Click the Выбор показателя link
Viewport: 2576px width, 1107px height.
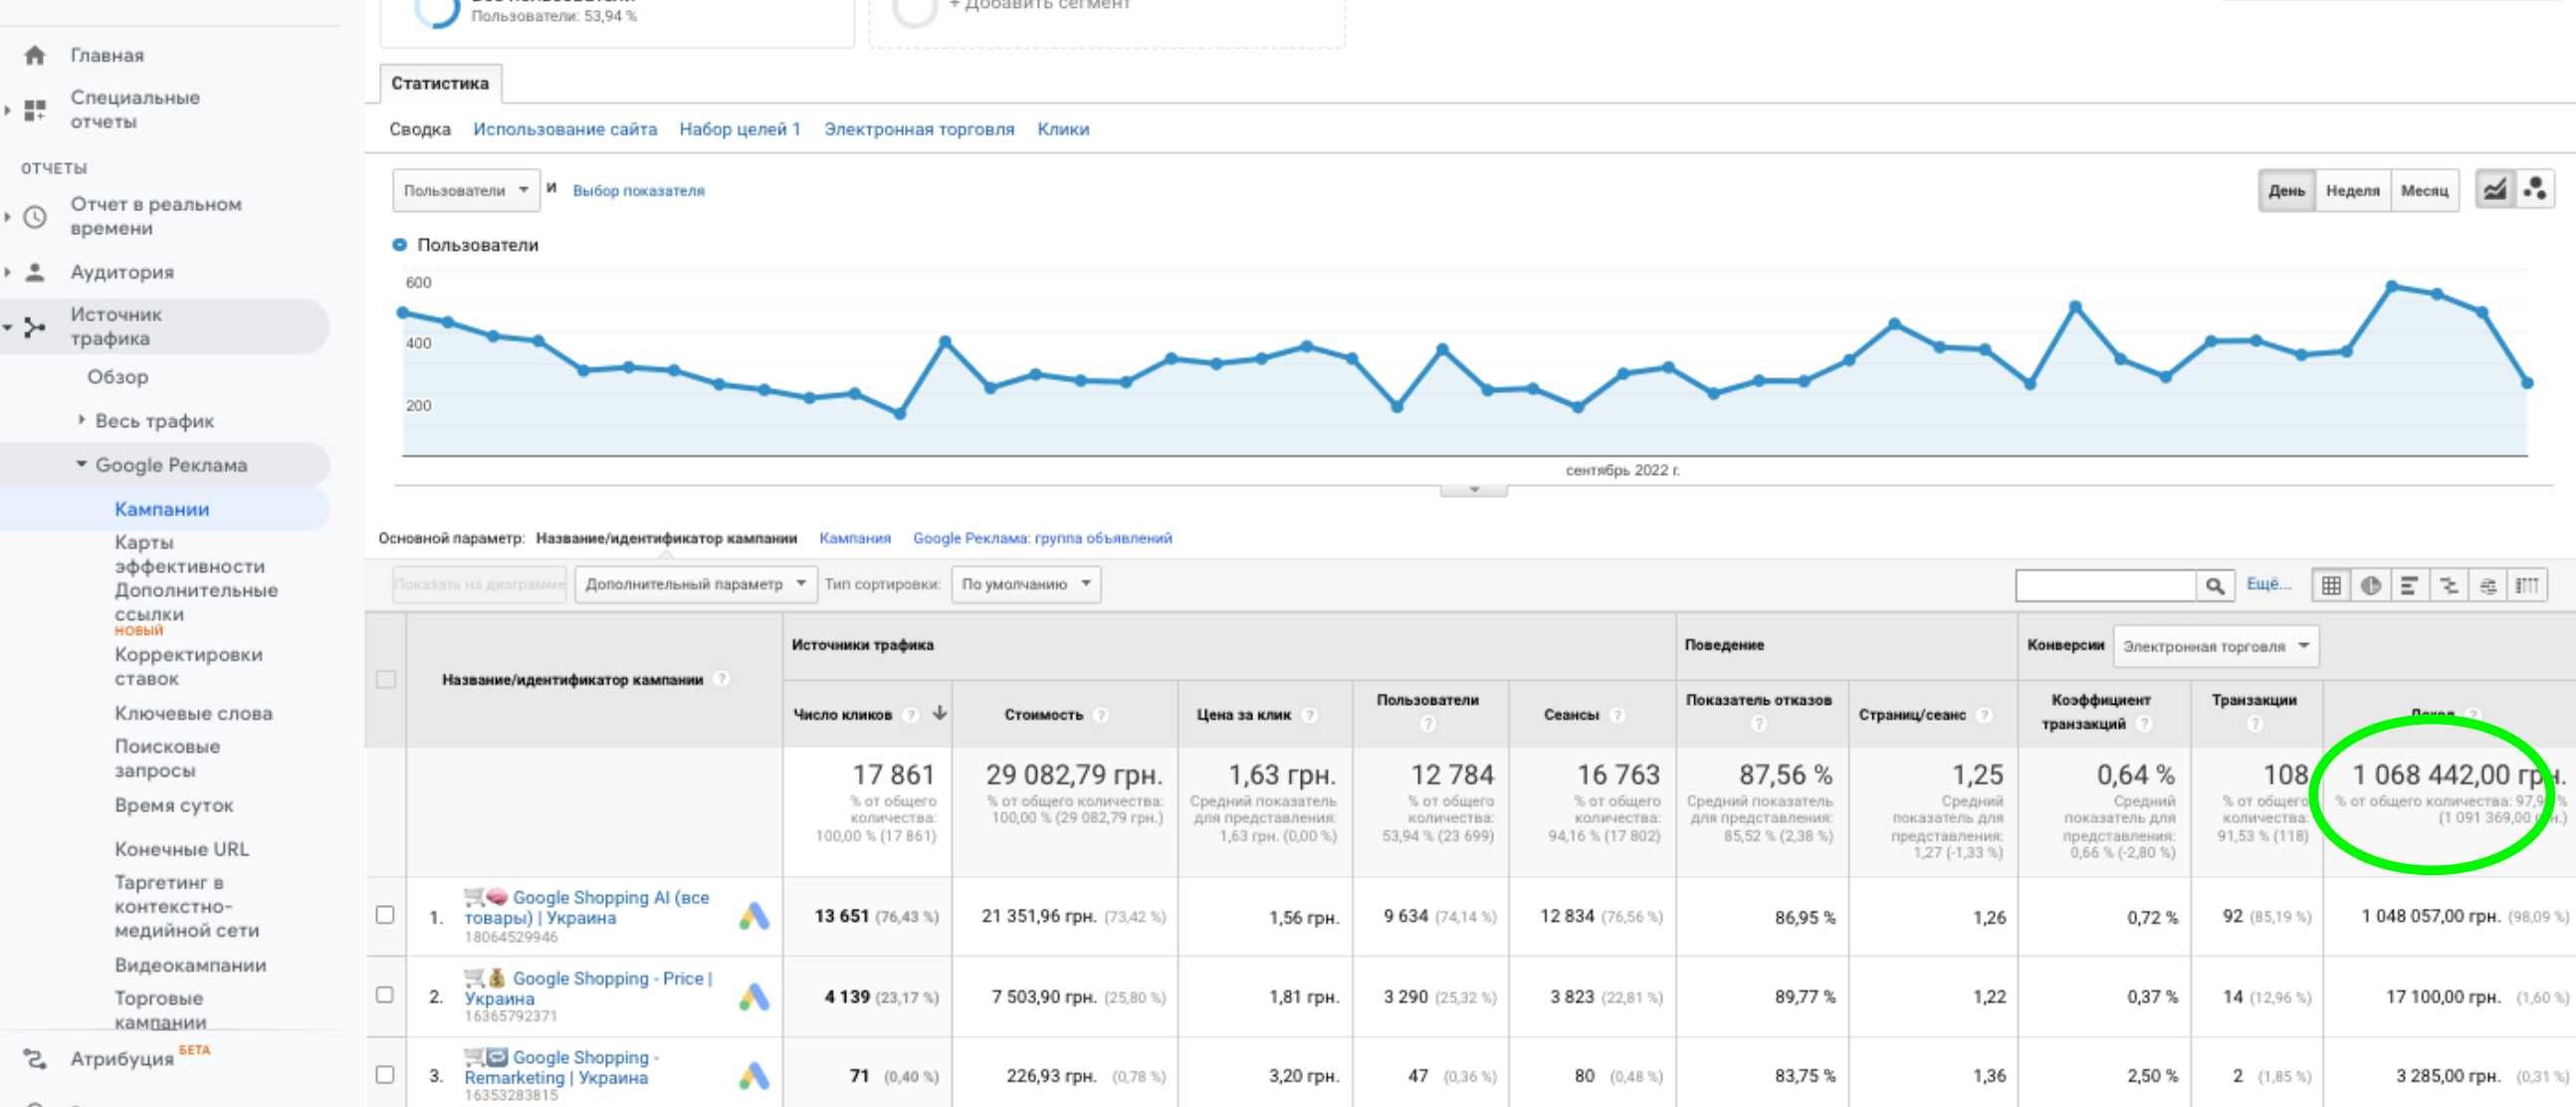[638, 191]
